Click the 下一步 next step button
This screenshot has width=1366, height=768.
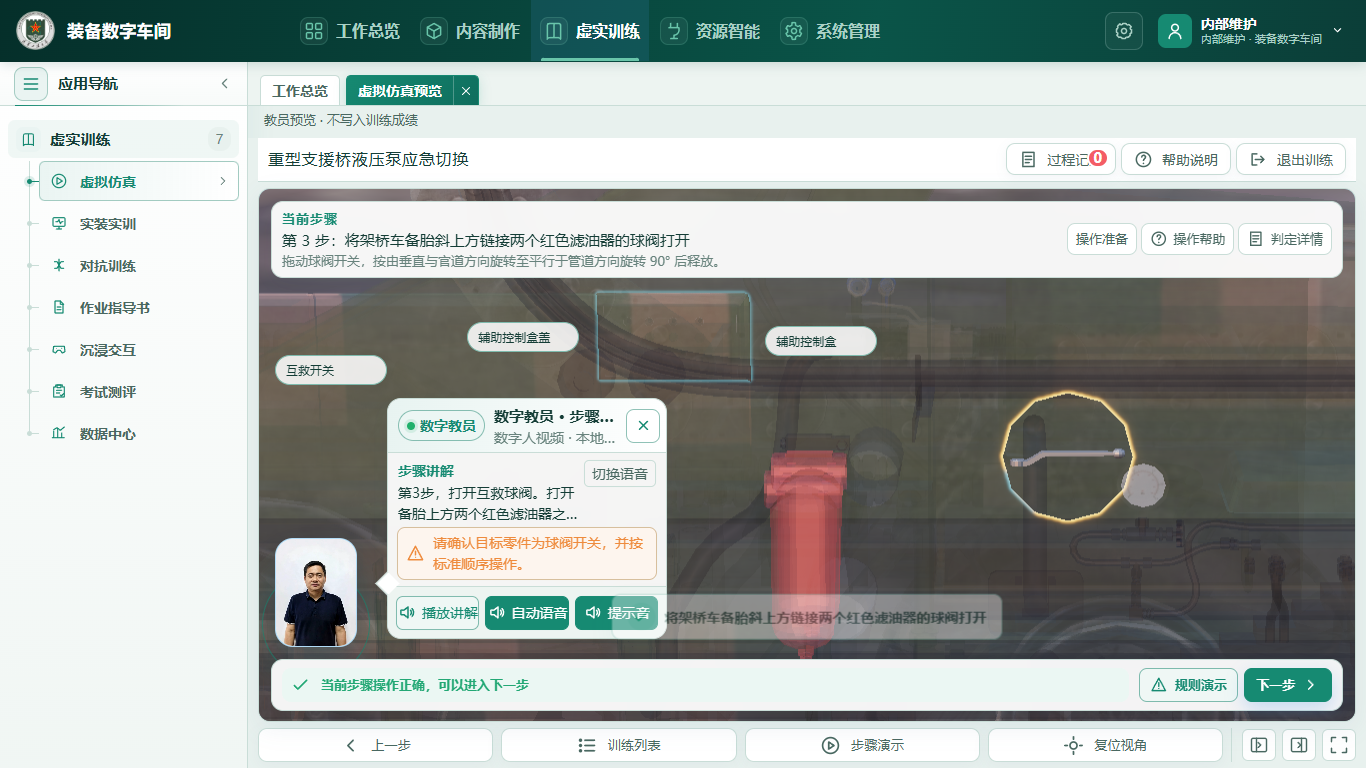tap(1288, 685)
